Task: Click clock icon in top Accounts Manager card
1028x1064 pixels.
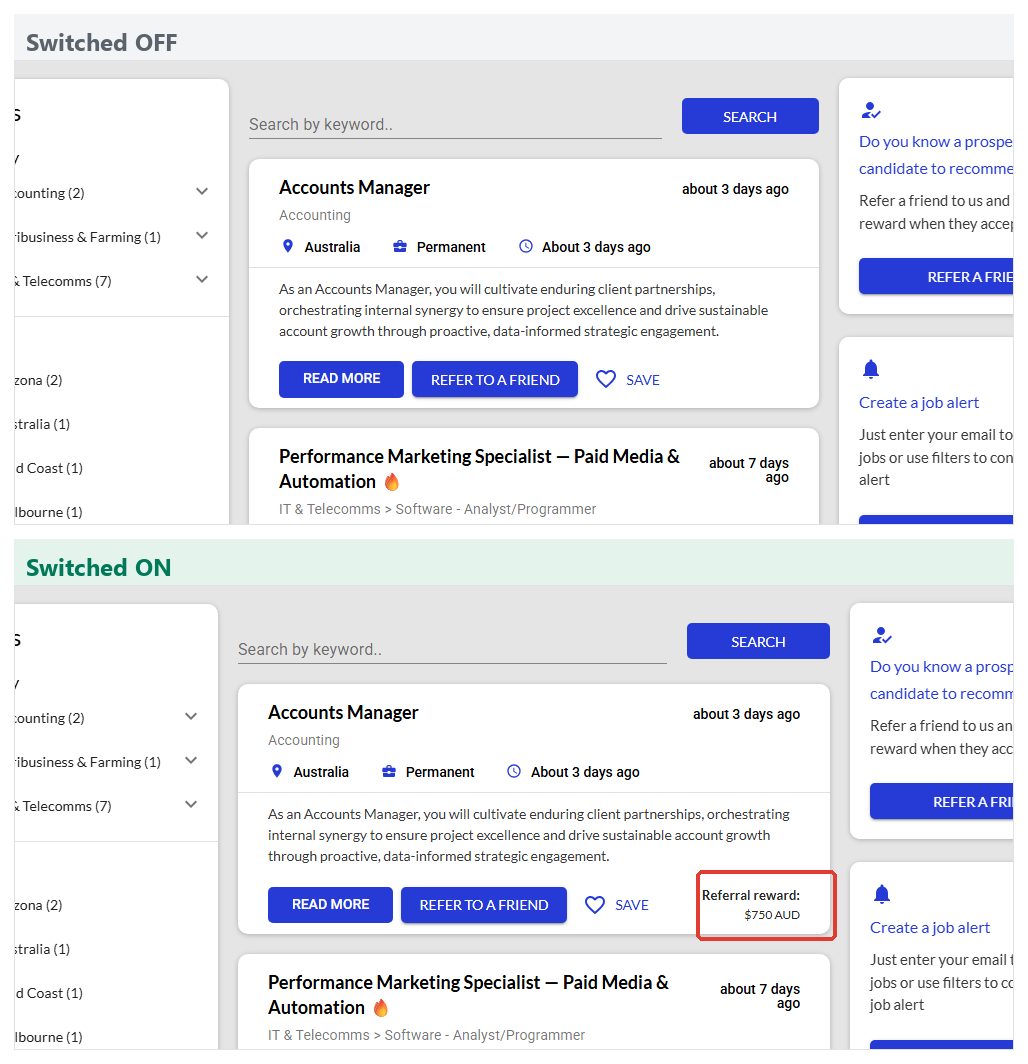Action: 526,246
